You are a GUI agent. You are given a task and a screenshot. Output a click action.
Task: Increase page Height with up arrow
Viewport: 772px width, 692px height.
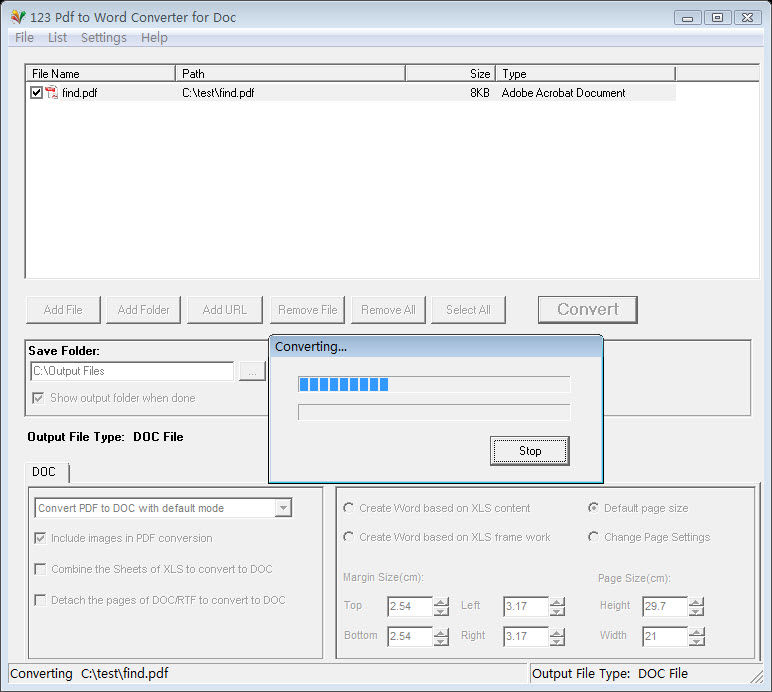697,602
